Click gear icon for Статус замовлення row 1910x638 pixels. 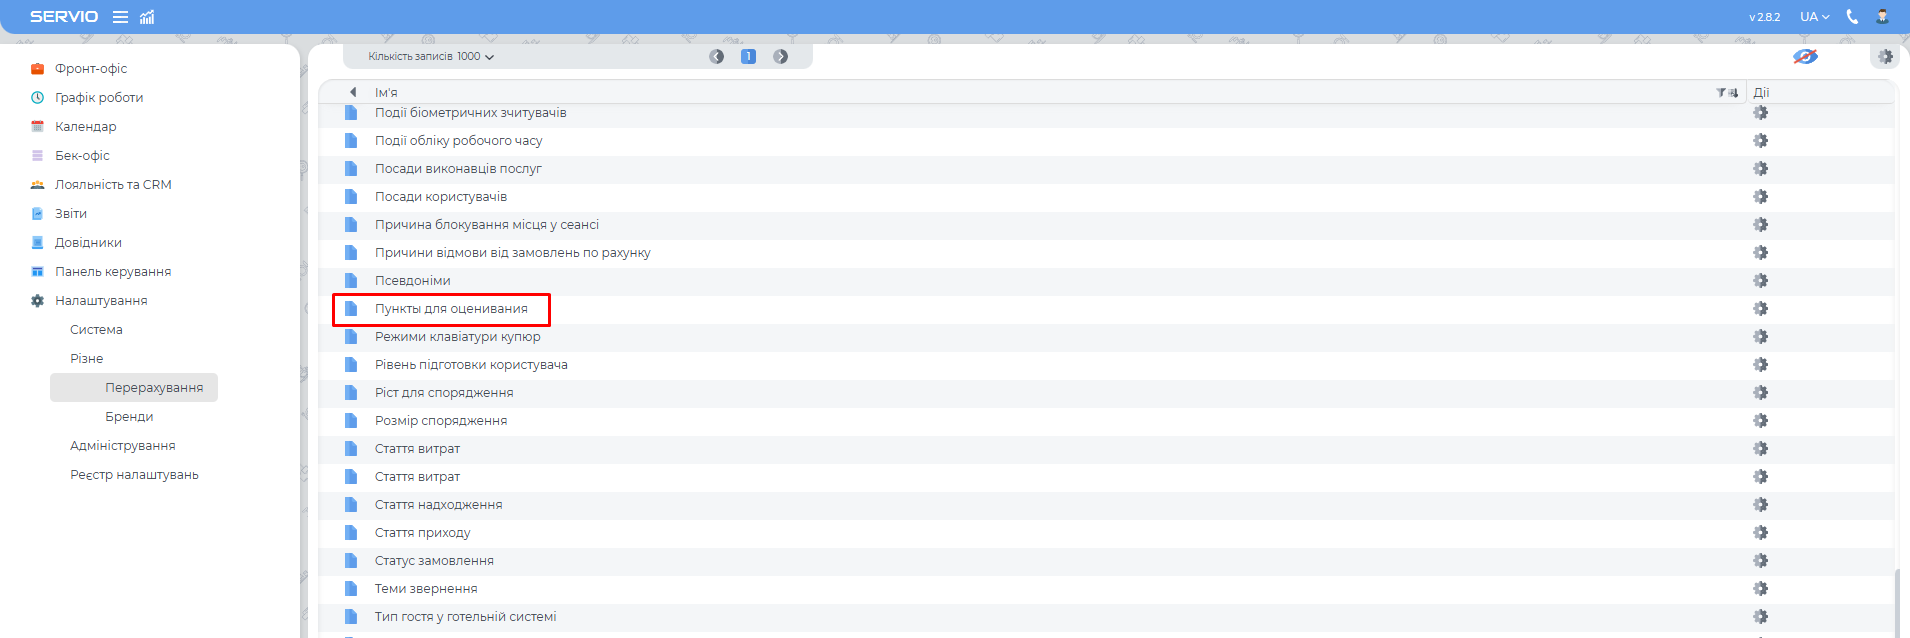click(x=1760, y=561)
